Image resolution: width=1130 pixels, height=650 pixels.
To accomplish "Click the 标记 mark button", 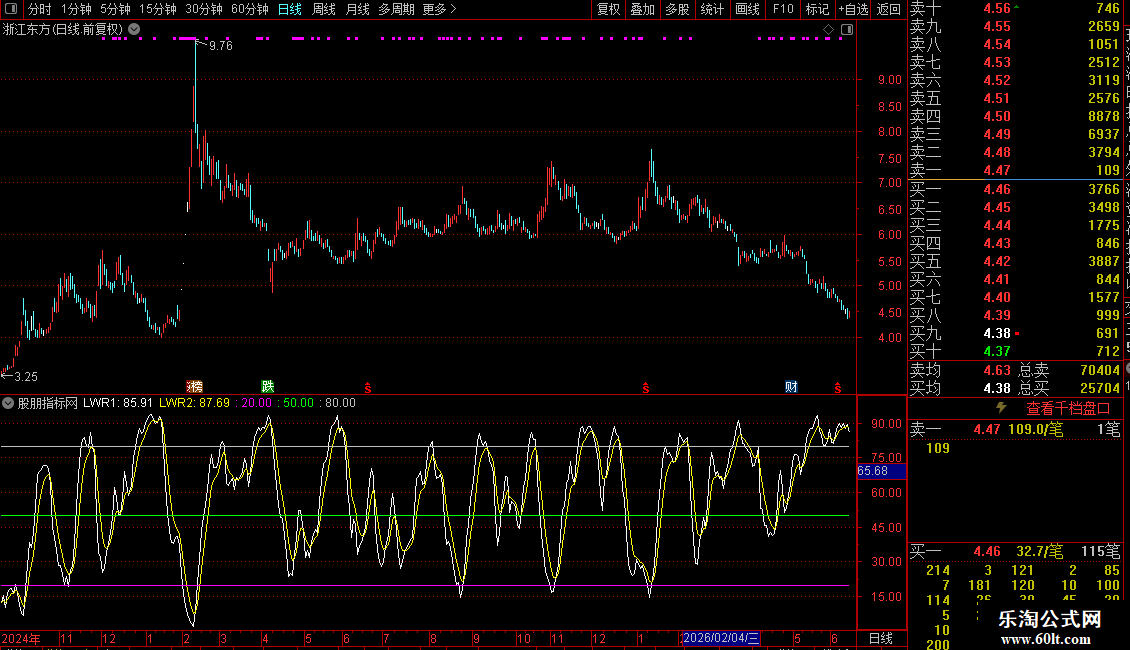I will click(817, 9).
